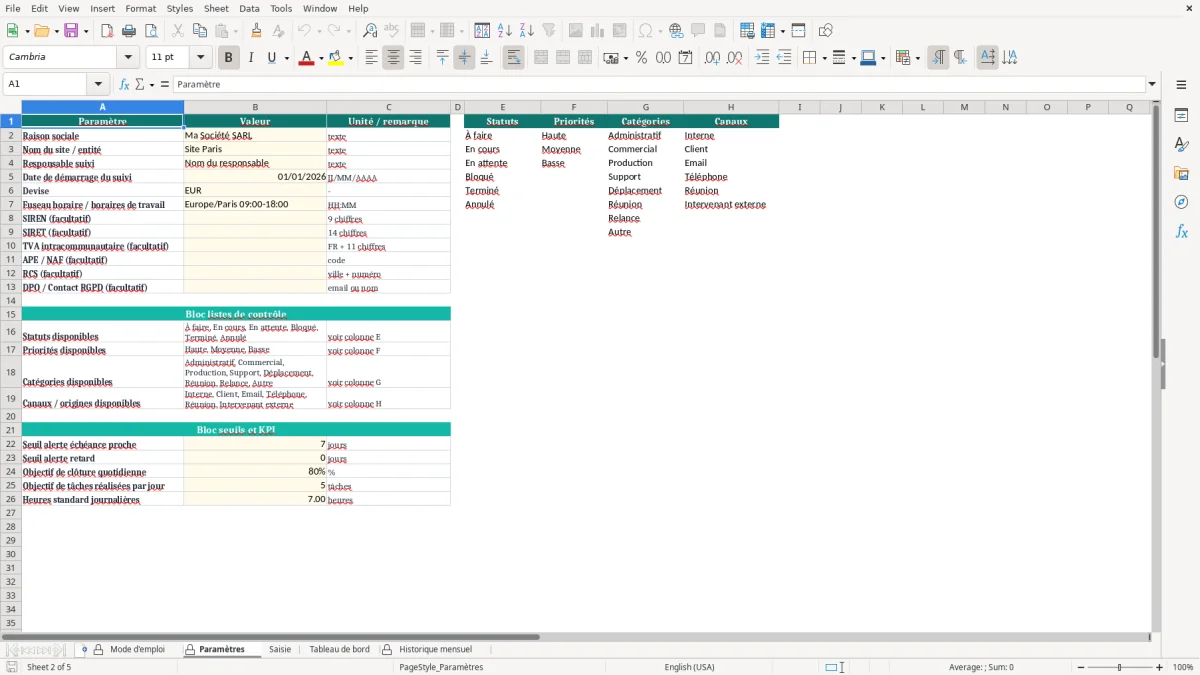Click the status bar zoom slider
Screen dimensions: 1200x675
click(x=1119, y=667)
